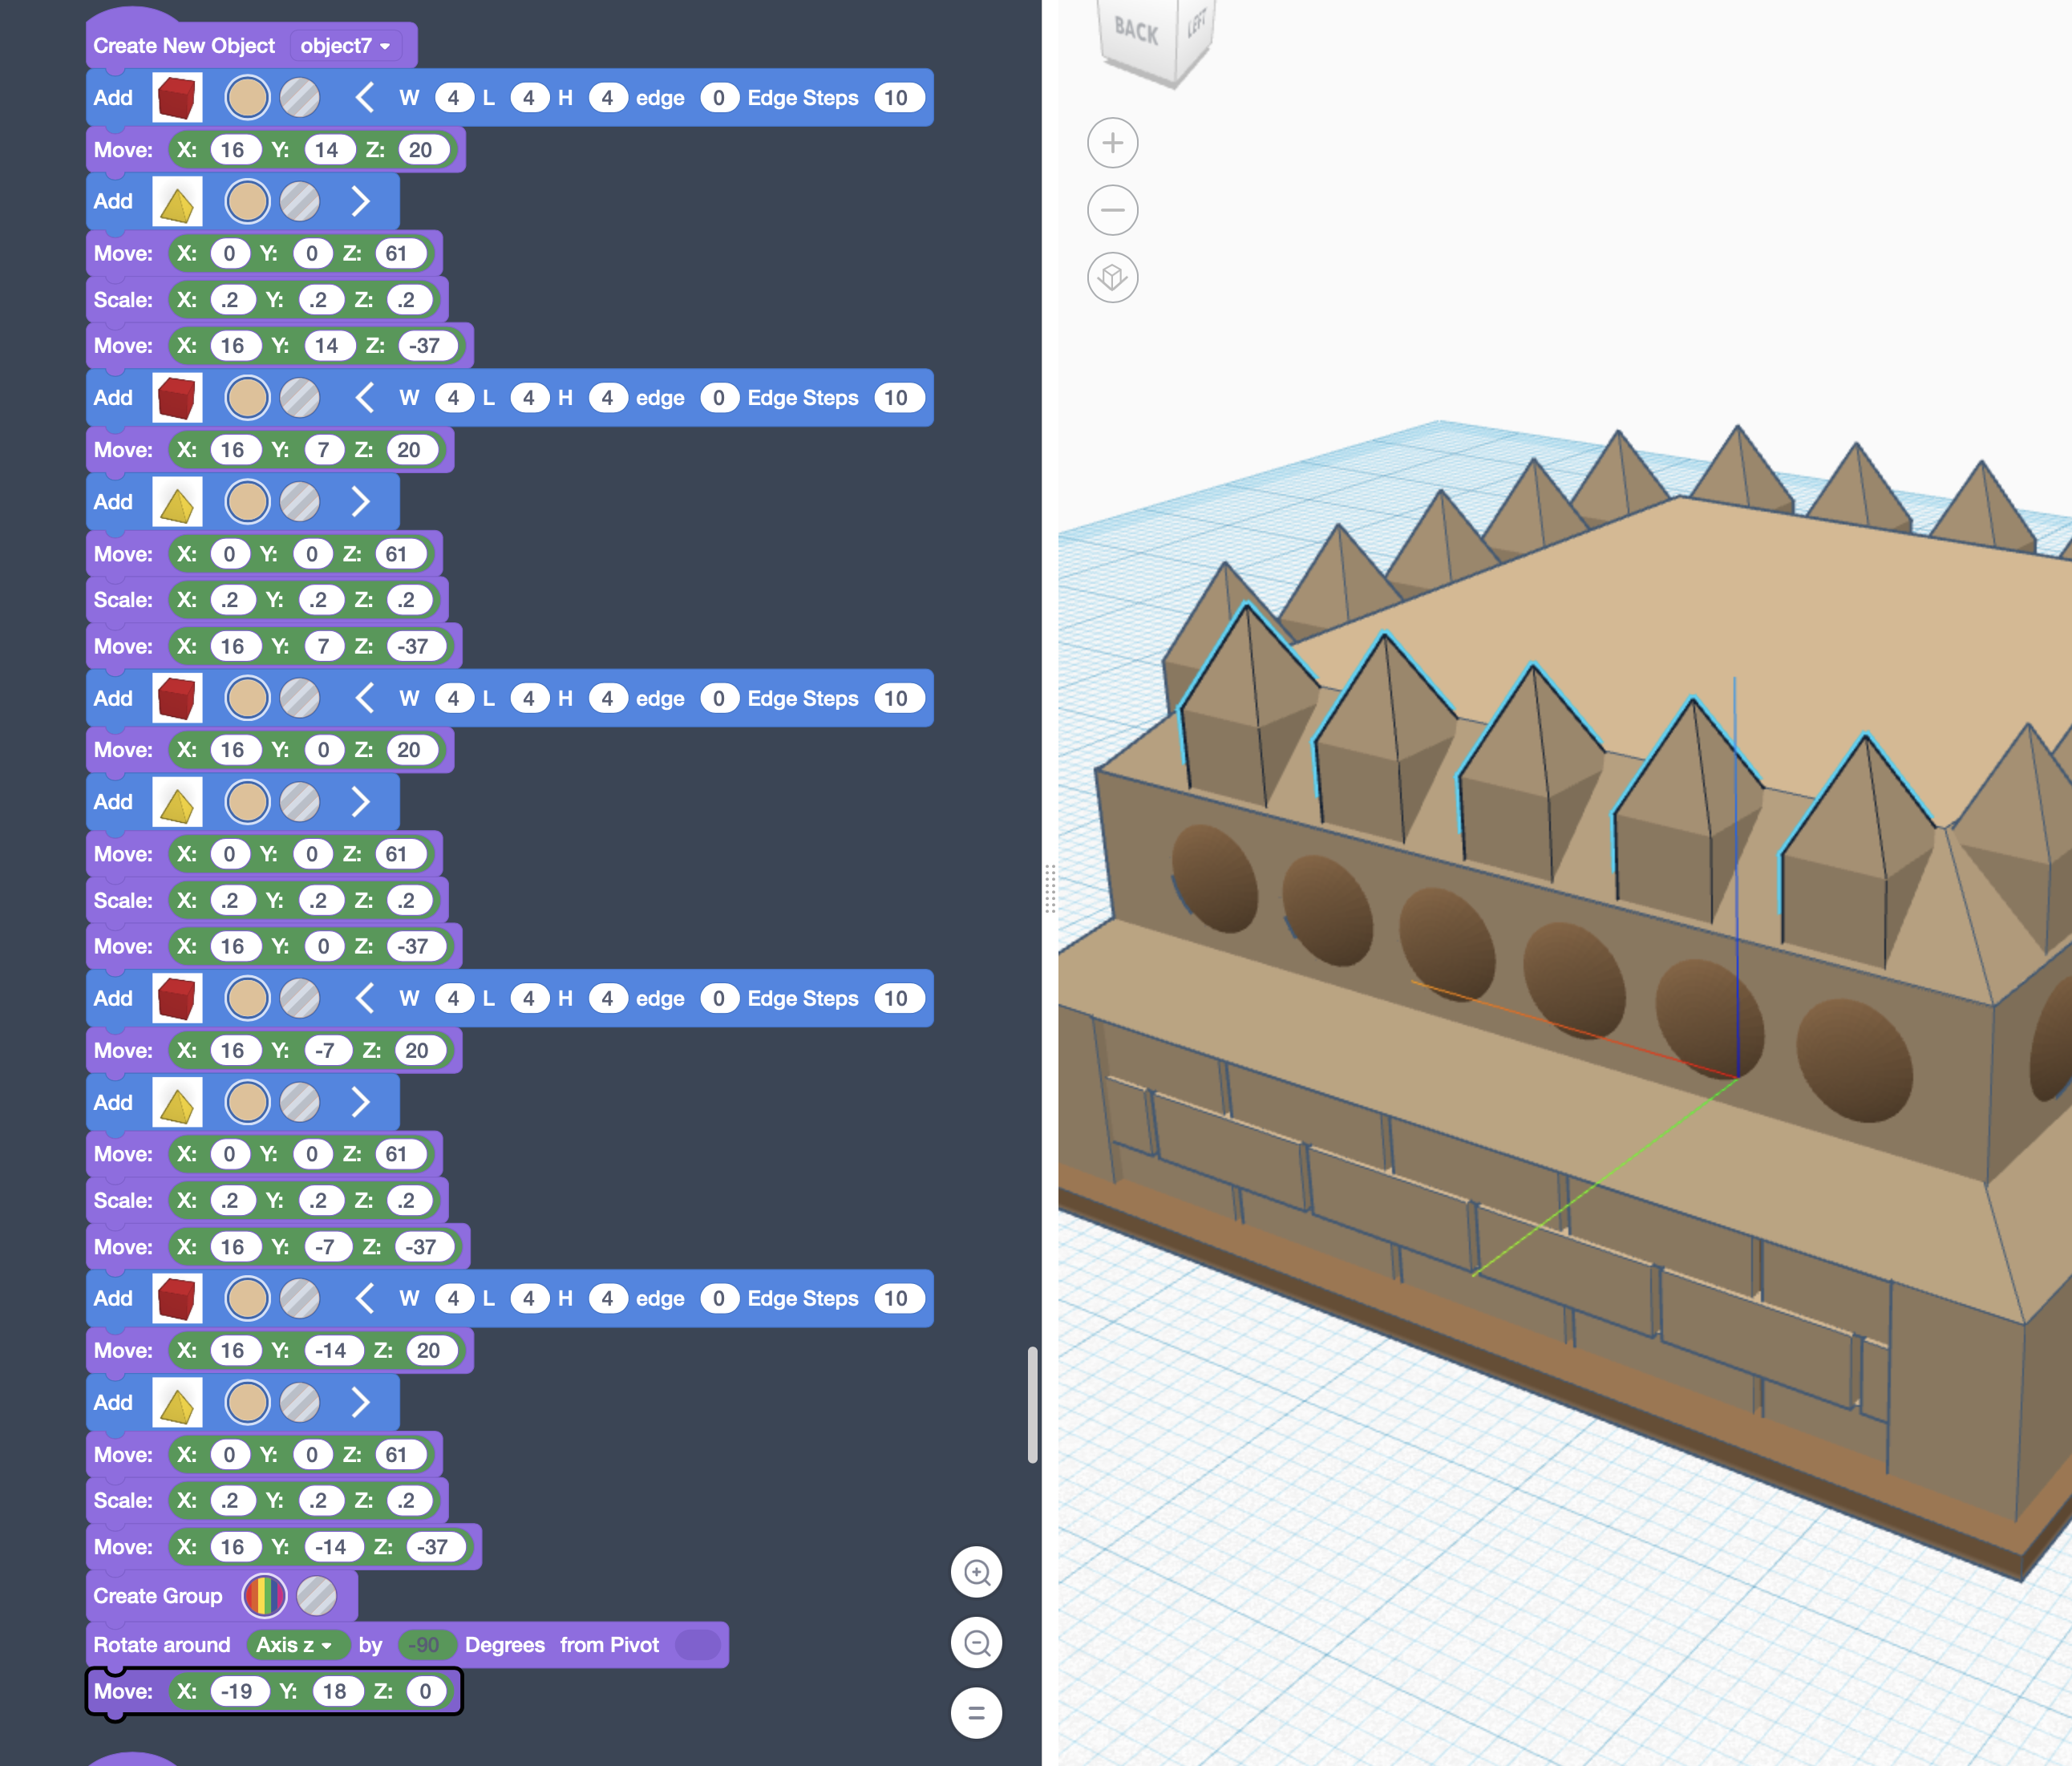2072x1766 pixels.
Task: Click the zoom-out magnifier icon
Action: 977,1643
